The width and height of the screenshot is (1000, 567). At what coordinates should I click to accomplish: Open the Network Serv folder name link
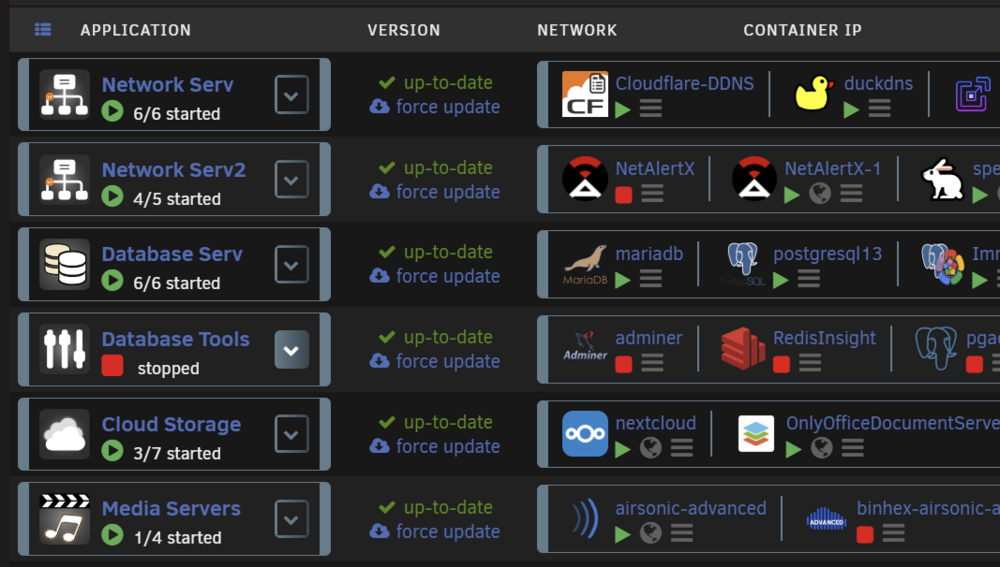tap(168, 84)
